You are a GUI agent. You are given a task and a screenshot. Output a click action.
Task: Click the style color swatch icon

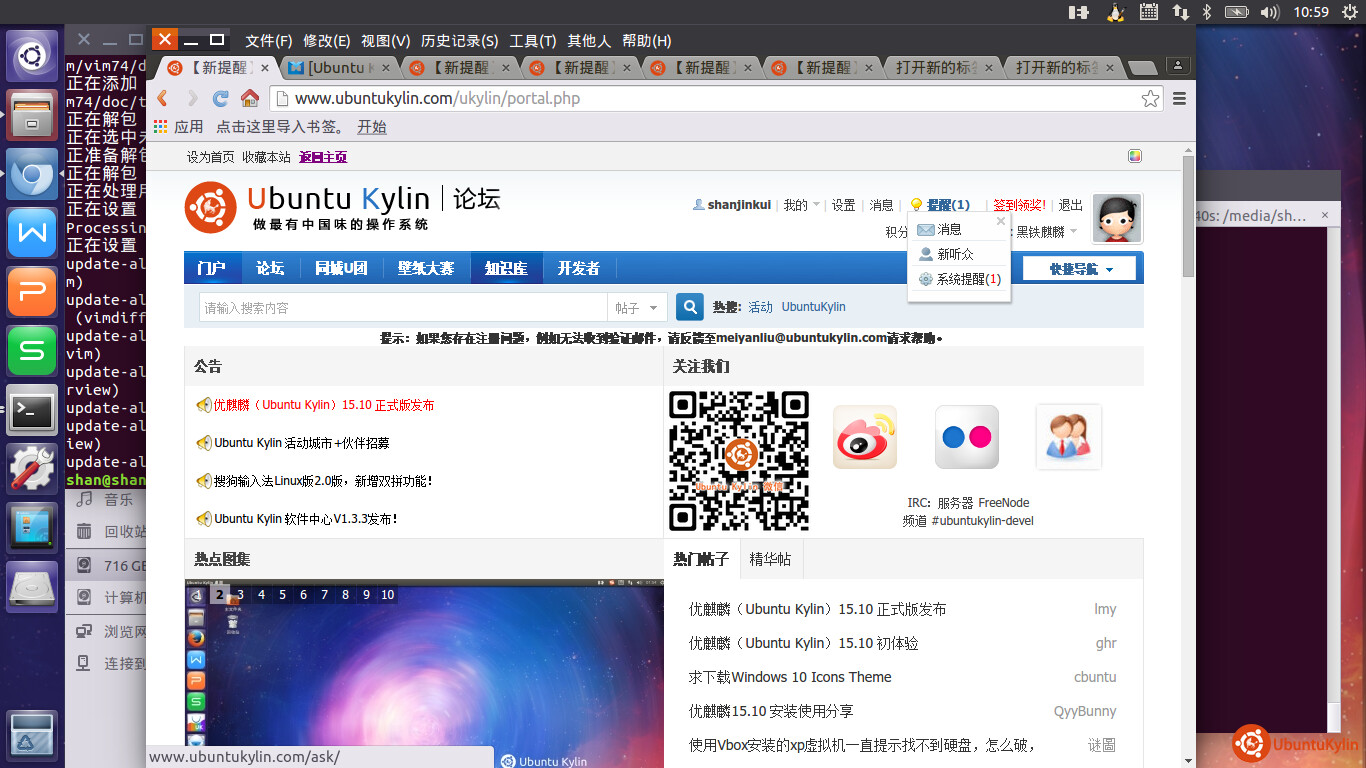click(x=1134, y=156)
